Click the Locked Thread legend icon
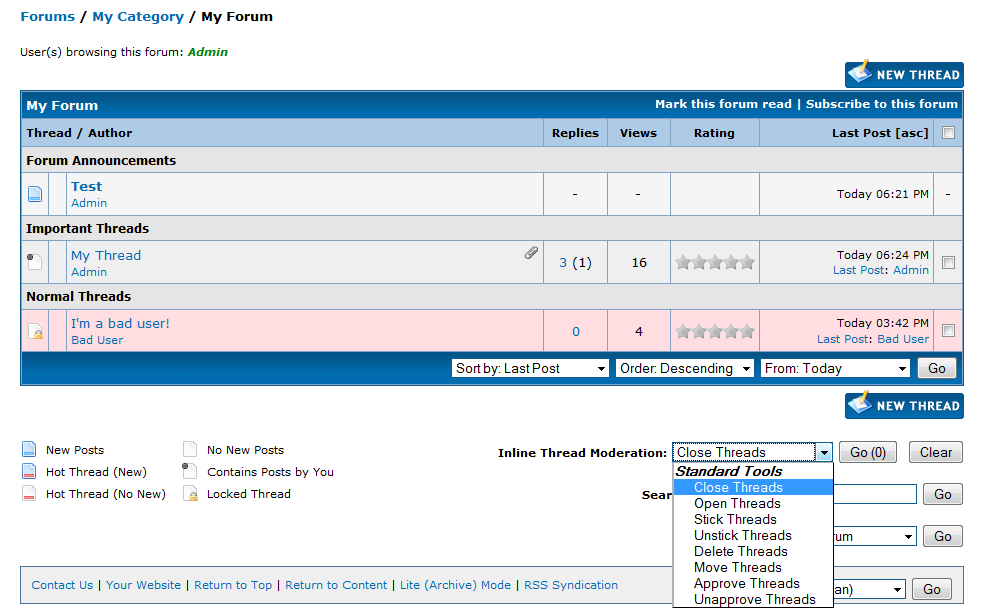The width and height of the screenshot is (984, 613). [190, 494]
